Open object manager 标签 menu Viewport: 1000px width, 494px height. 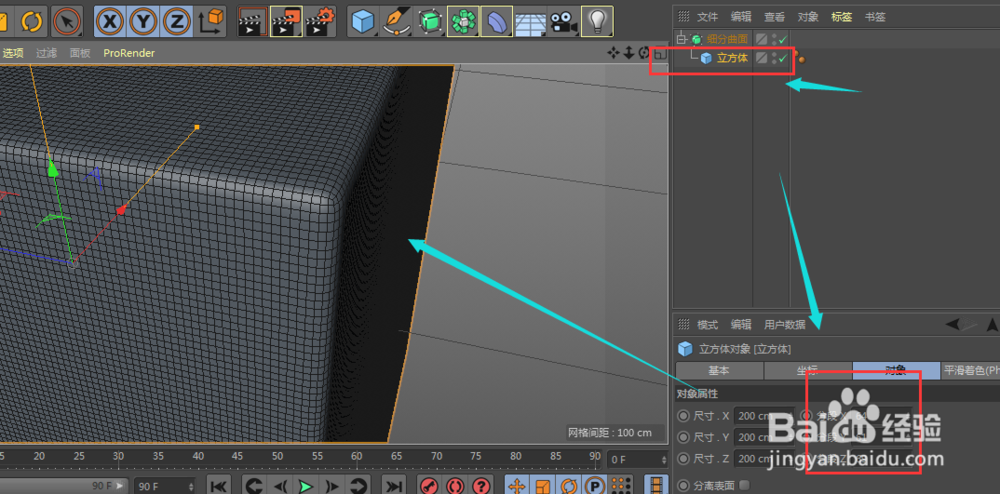(x=842, y=17)
